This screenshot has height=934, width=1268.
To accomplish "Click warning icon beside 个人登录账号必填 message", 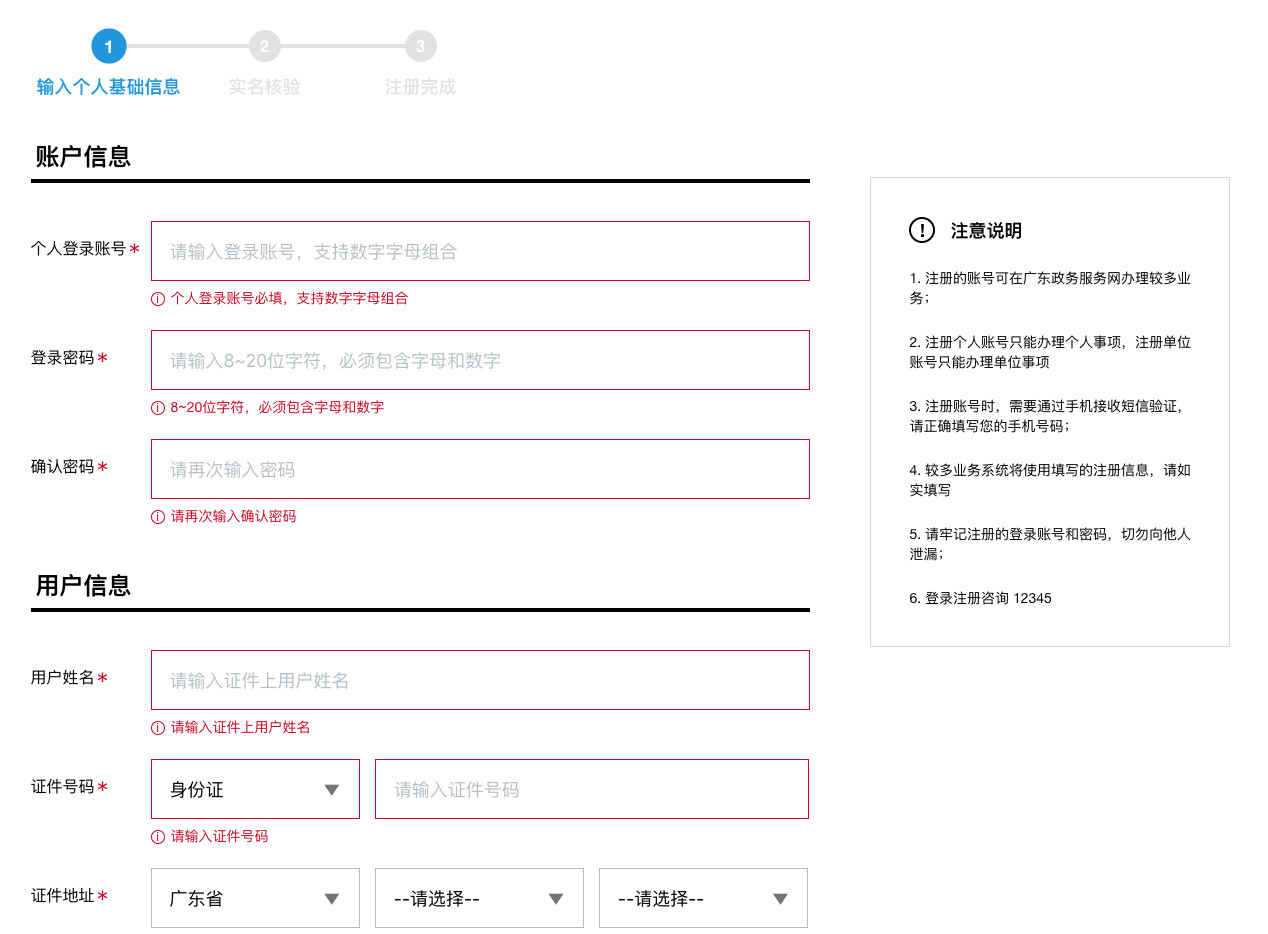I will (158, 299).
